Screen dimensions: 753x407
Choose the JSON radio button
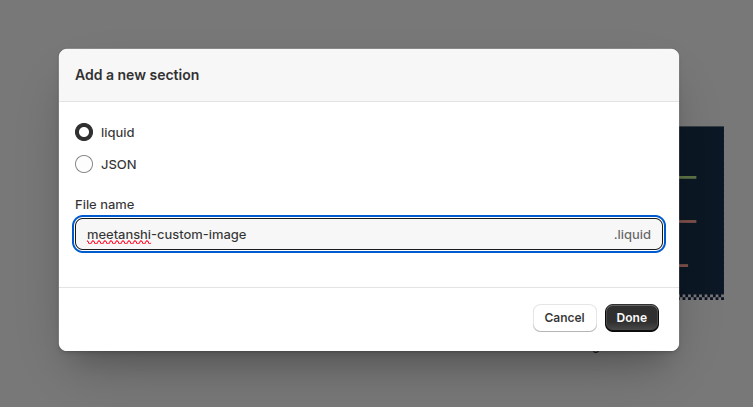(x=84, y=164)
